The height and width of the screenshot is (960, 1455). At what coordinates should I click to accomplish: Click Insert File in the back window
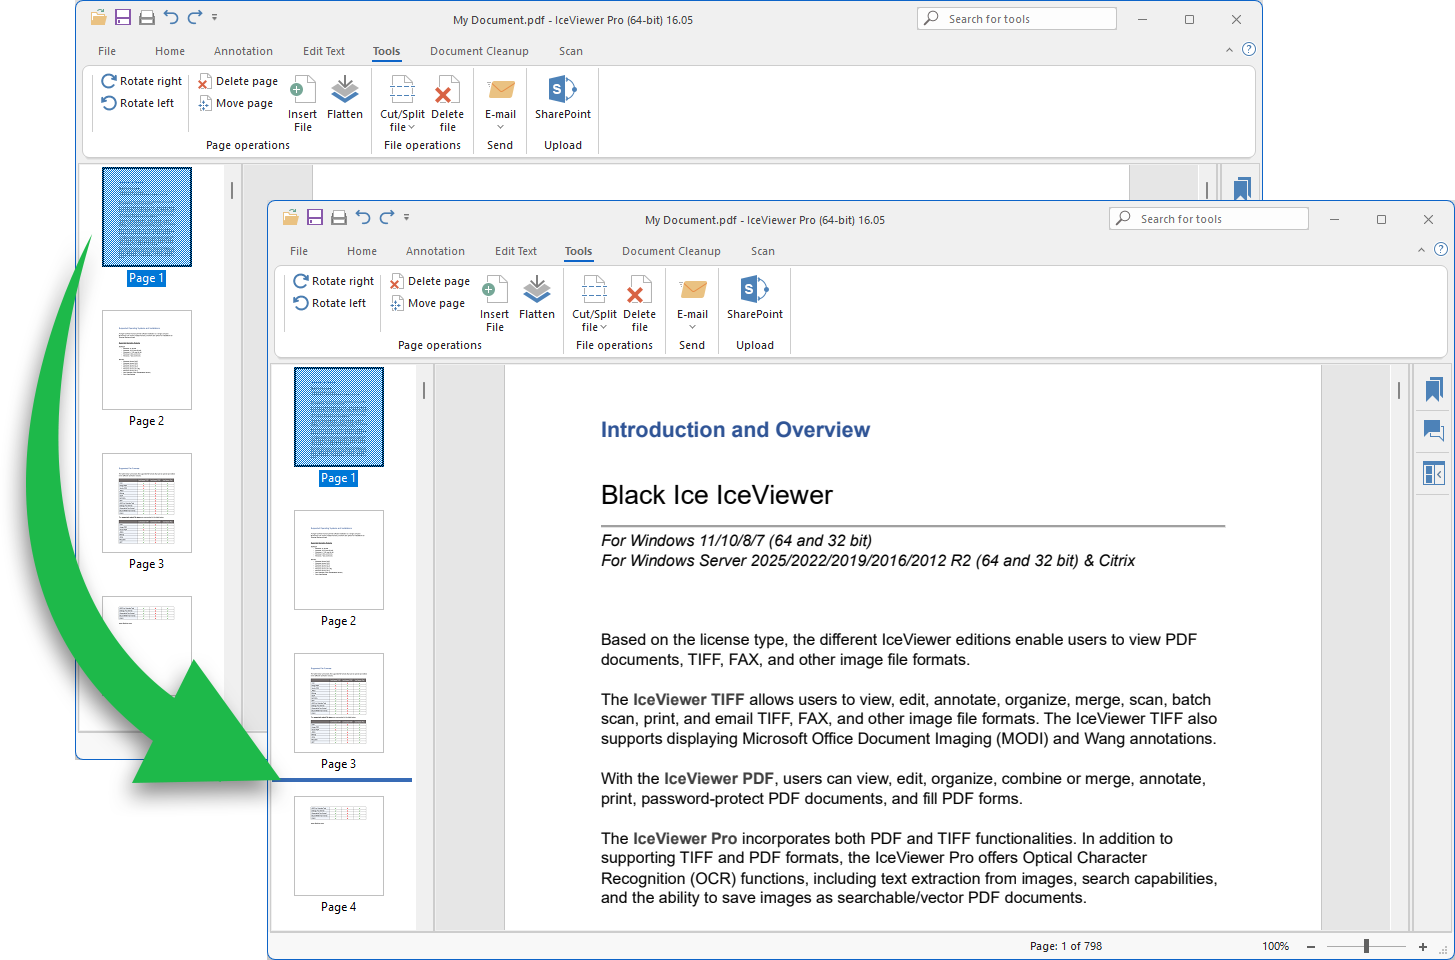pyautogui.click(x=303, y=103)
